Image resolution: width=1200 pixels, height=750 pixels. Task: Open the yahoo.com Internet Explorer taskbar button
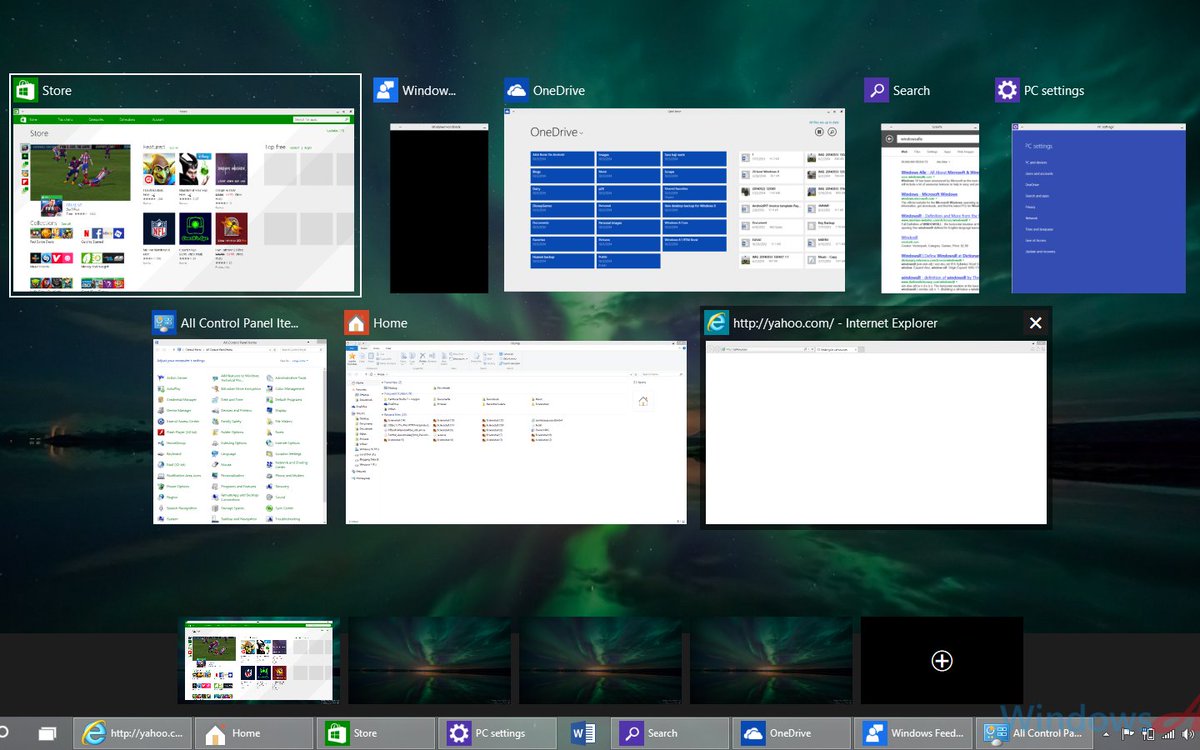point(132,733)
